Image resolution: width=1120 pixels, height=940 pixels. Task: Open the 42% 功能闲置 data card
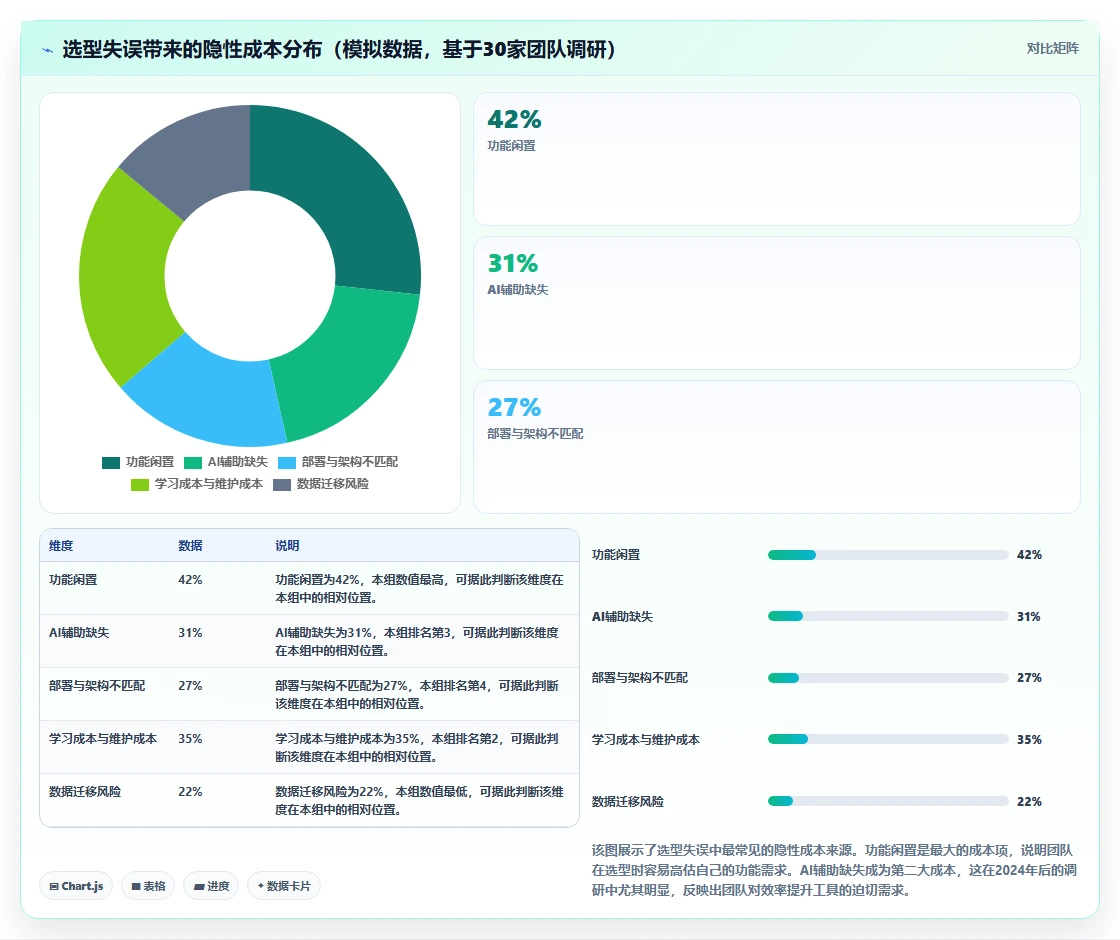click(776, 159)
